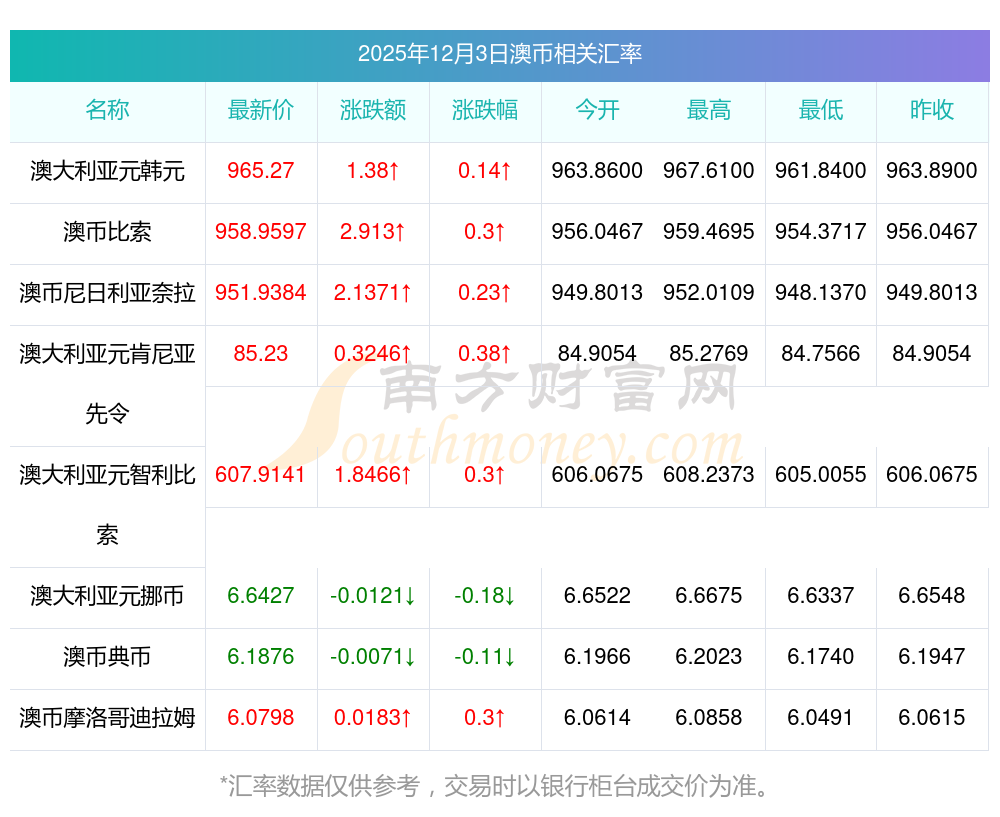Click change amount 2.913↑

pos(373,232)
